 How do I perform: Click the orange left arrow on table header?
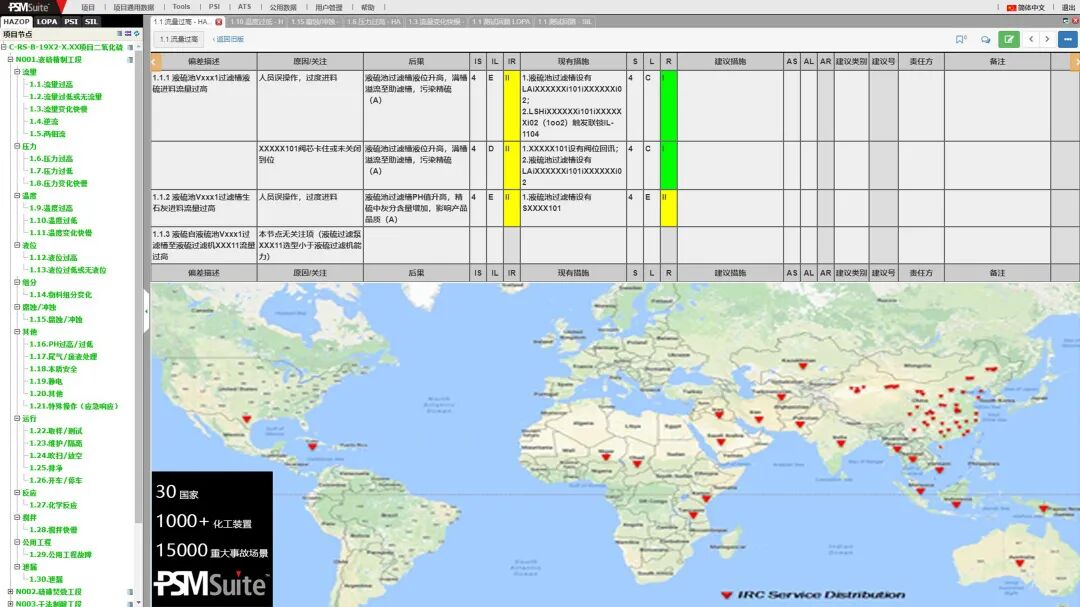[x=156, y=61]
